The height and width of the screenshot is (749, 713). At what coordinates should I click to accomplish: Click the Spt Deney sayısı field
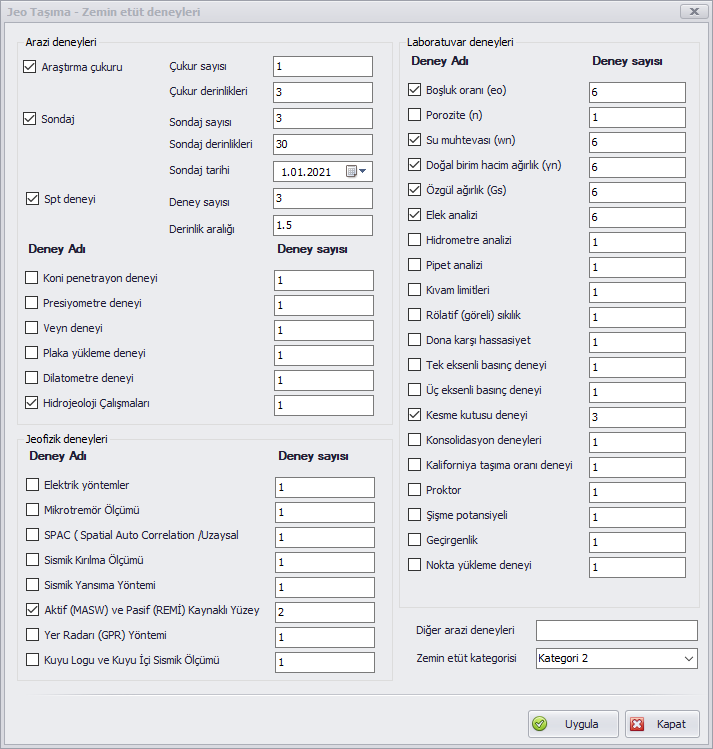tap(323, 198)
